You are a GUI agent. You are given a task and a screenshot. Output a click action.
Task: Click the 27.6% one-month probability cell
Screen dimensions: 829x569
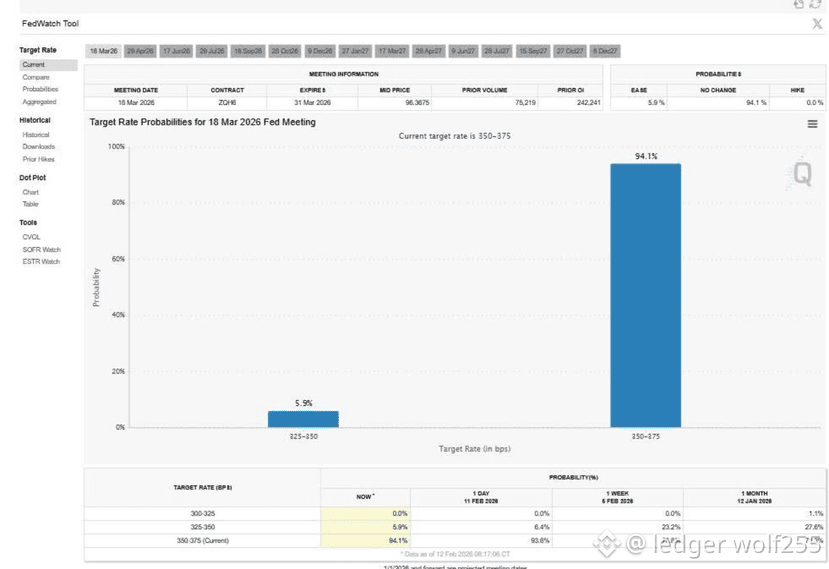coord(754,527)
